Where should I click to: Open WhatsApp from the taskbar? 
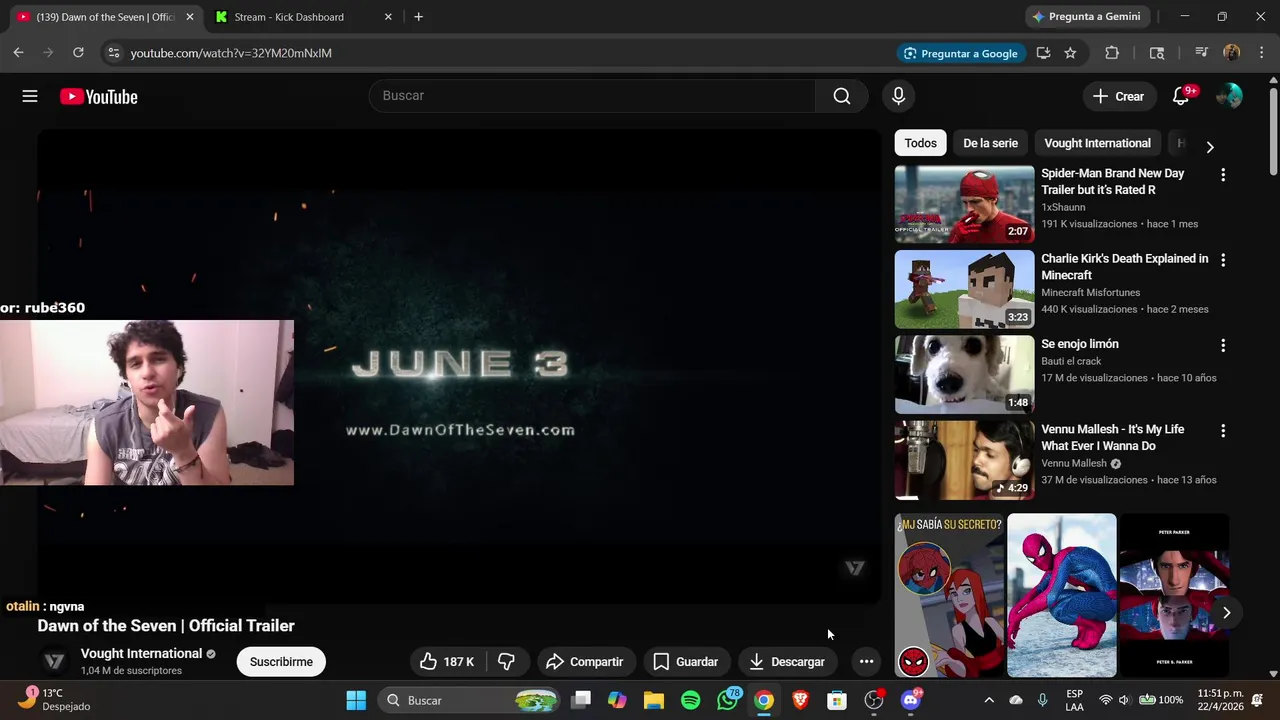click(728, 701)
